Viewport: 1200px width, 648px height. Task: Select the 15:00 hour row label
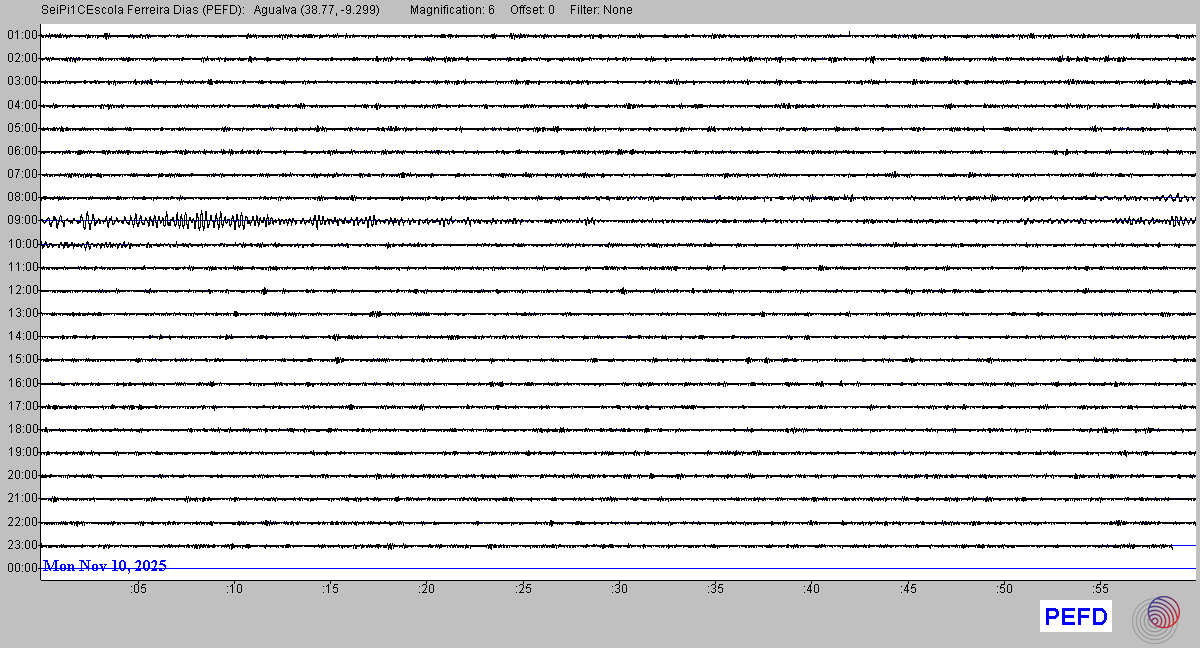coord(21,359)
